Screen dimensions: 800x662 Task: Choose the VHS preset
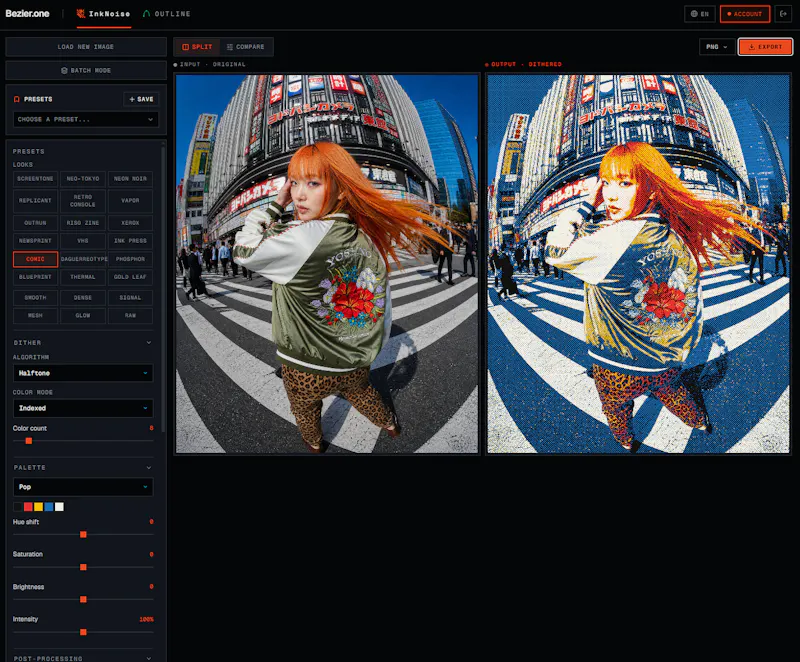click(83, 241)
